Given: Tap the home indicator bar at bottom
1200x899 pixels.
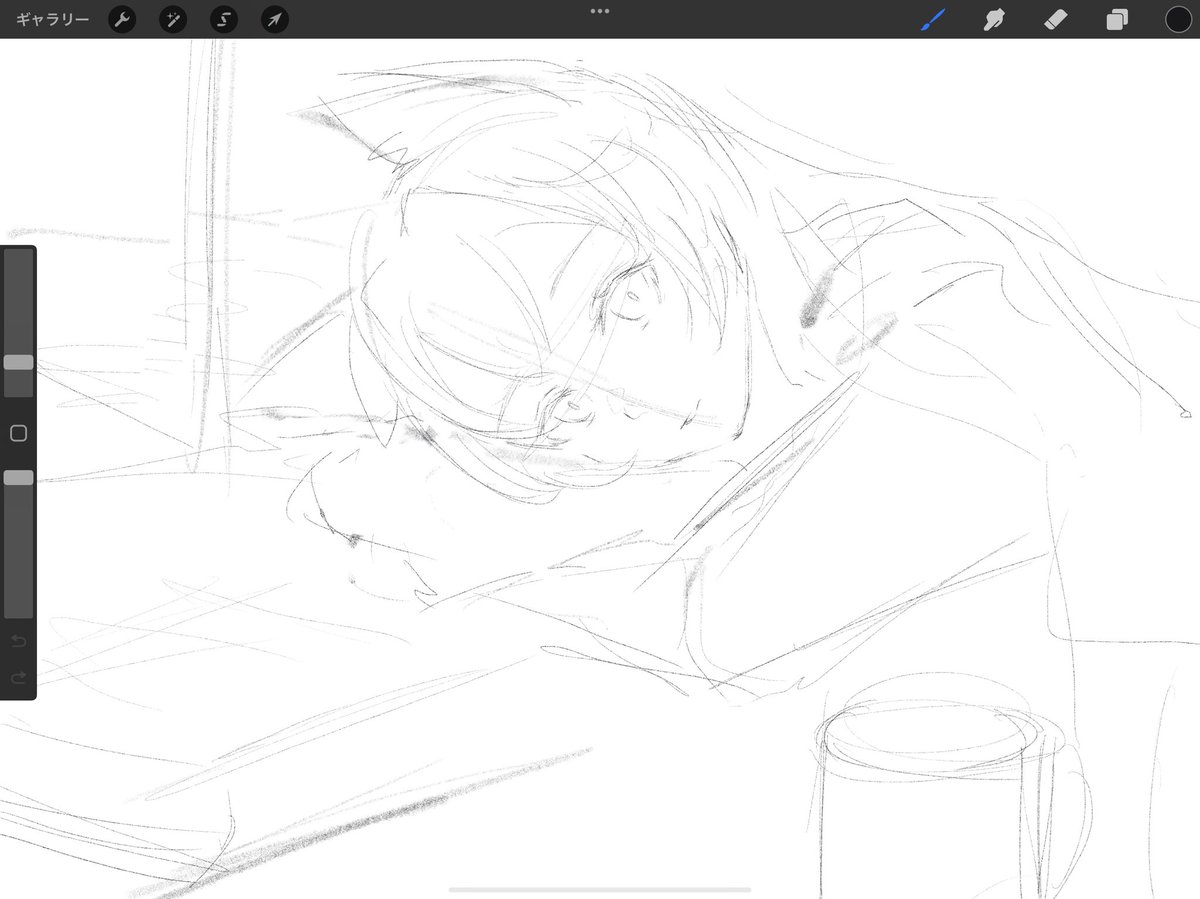Looking at the screenshot, I should tap(600, 889).
